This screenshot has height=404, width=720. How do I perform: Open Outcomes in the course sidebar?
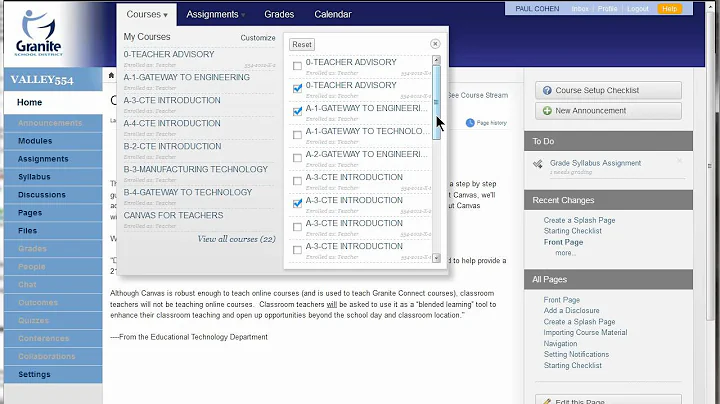[53, 302]
